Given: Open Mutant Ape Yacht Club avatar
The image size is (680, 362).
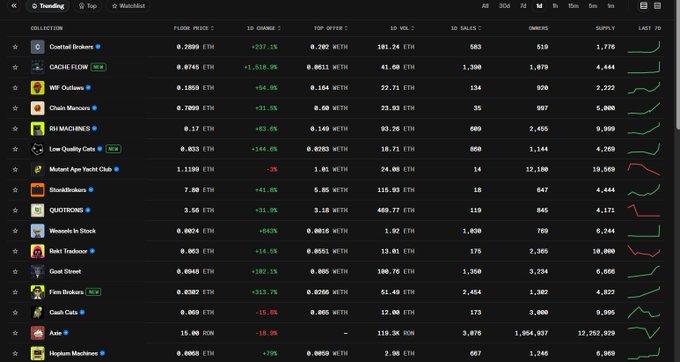Looking at the screenshot, I should point(38,170).
